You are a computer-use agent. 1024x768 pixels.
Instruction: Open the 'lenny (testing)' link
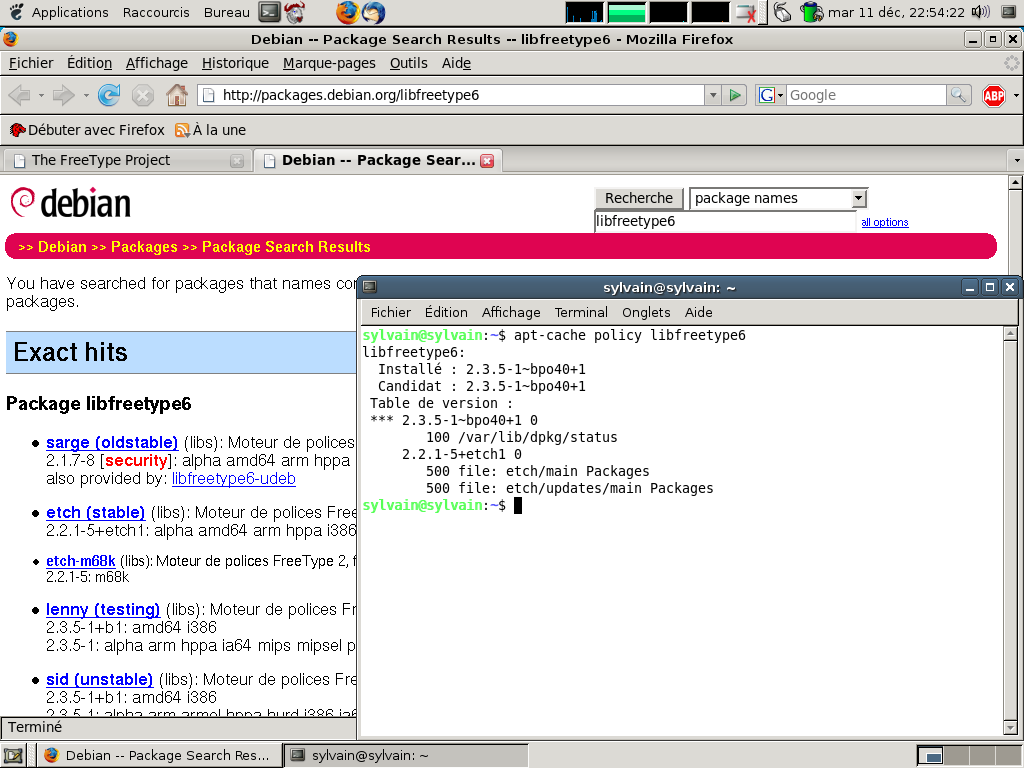[103, 609]
